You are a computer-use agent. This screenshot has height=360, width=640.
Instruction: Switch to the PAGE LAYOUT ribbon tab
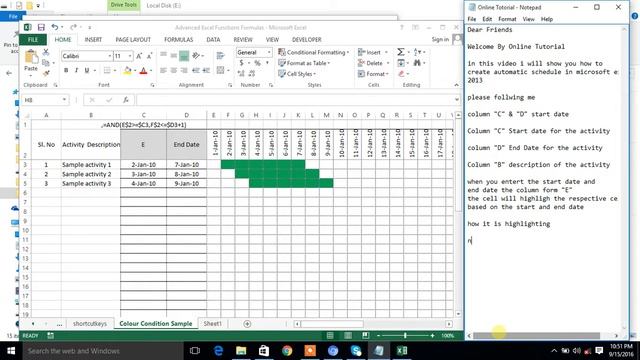click(133, 40)
